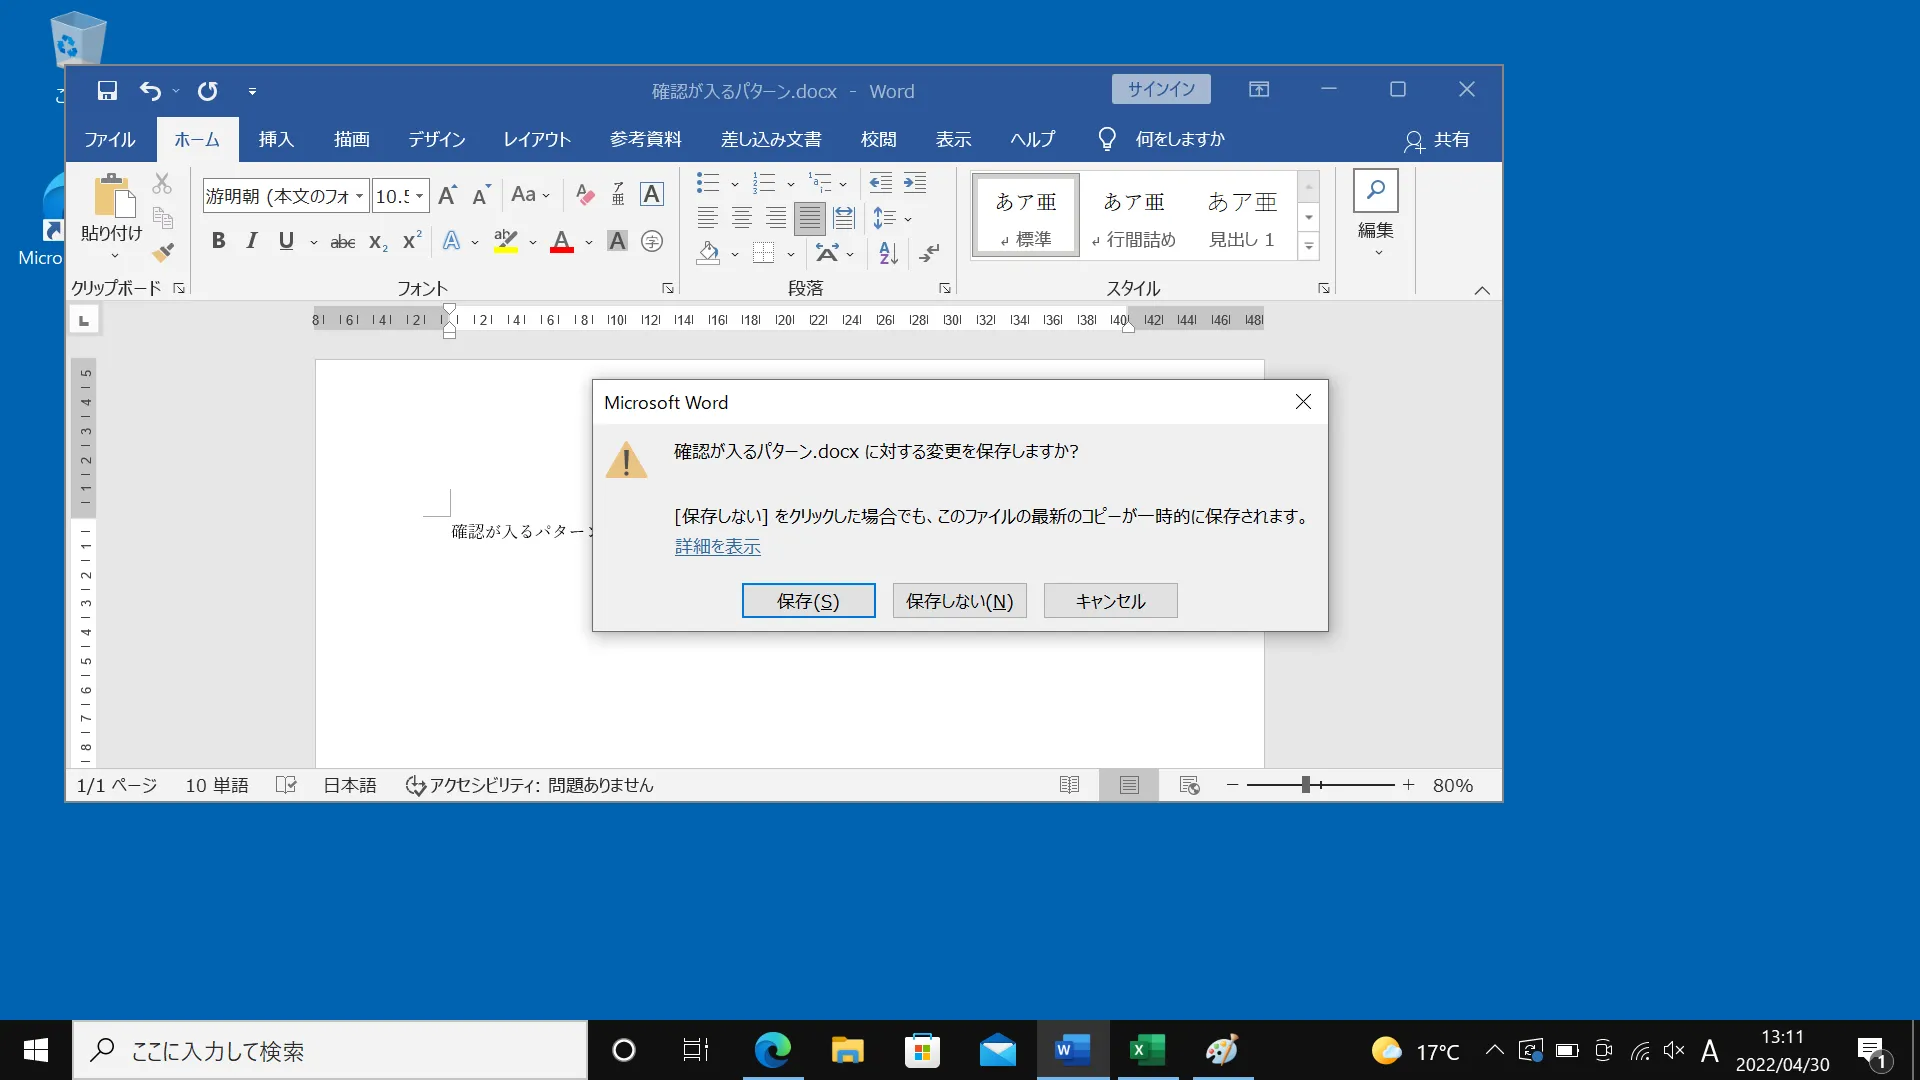1920x1080 pixels.
Task: Click the subscript x₂ icon
Action: click(x=378, y=242)
